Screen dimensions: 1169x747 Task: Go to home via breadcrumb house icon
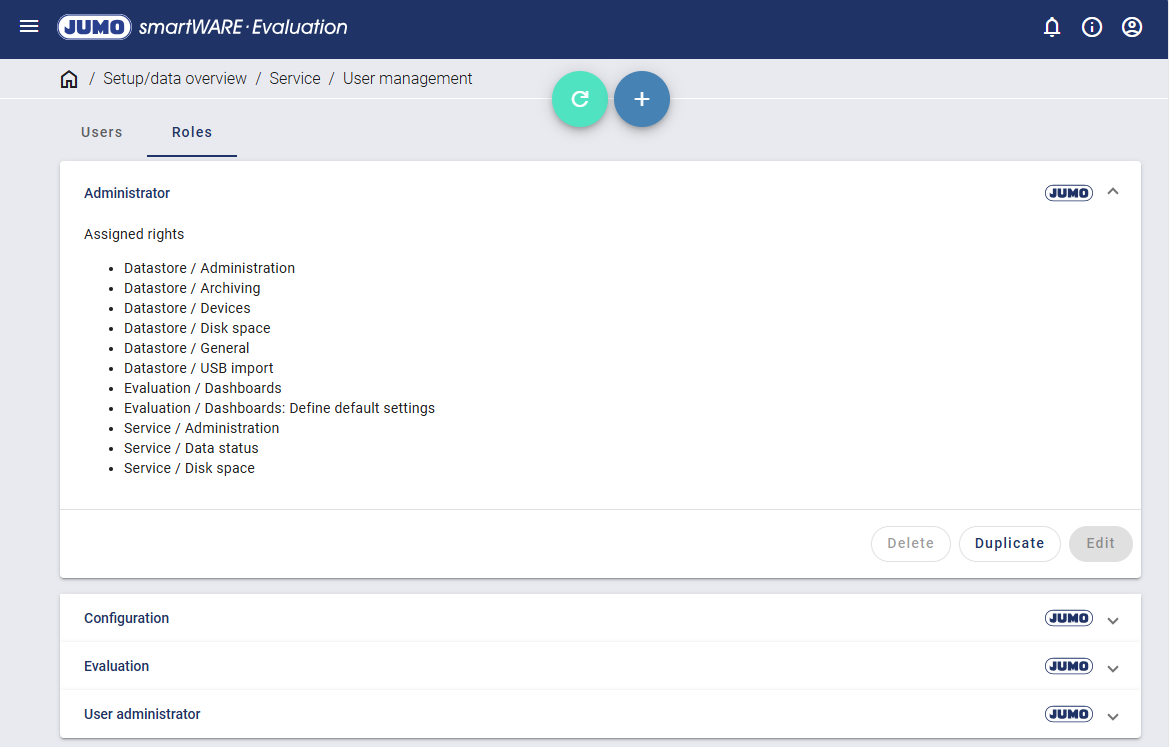coord(69,79)
